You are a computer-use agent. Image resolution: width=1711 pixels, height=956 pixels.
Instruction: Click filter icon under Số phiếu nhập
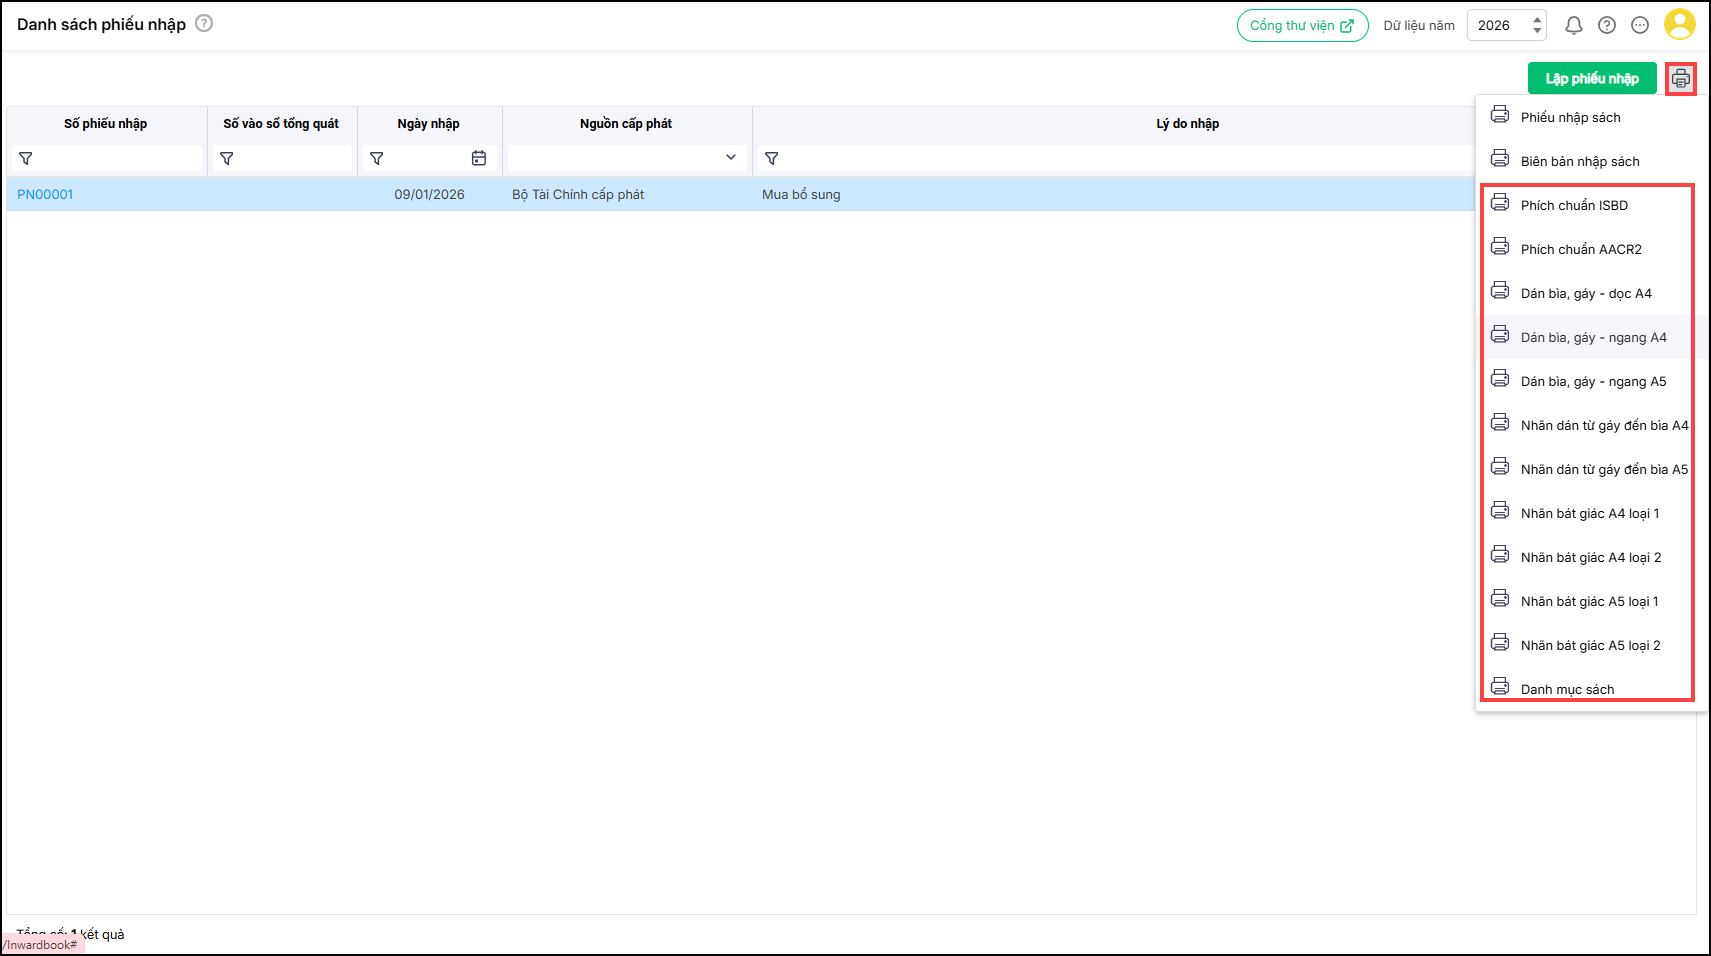tap(26, 159)
